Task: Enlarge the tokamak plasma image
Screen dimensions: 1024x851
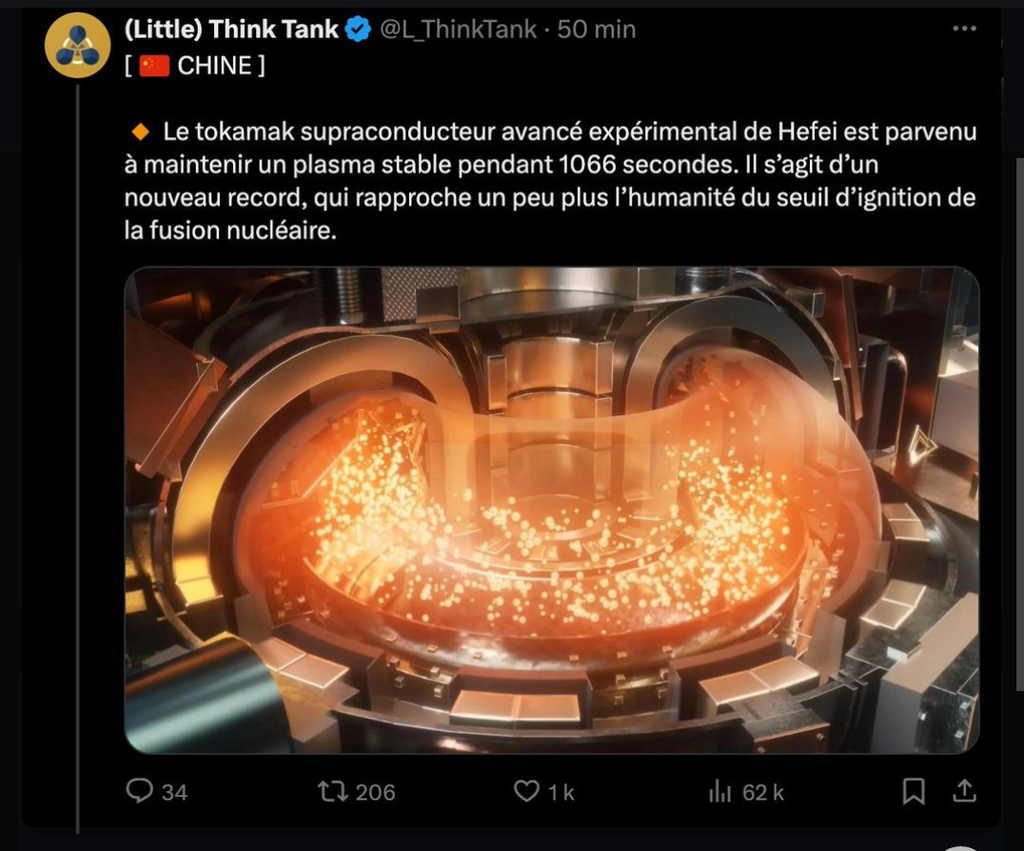Action: 551,509
